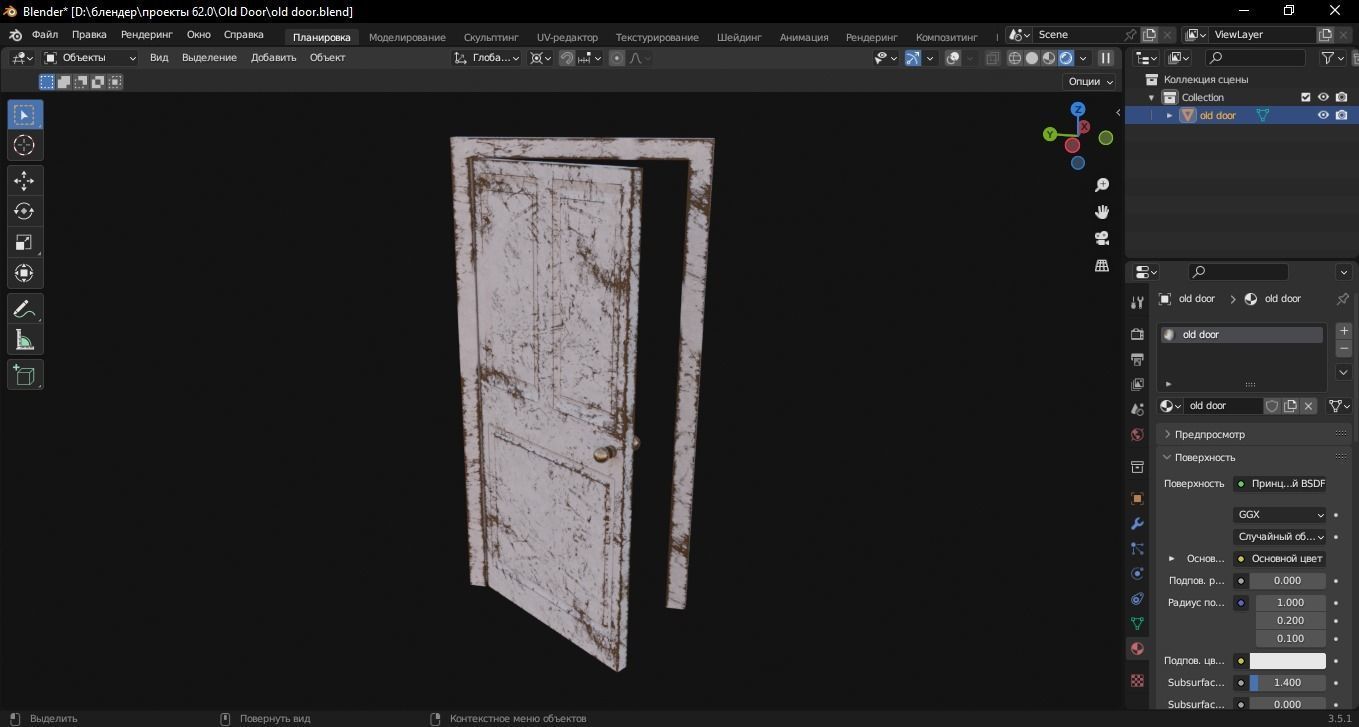1359x727 pixels.
Task: Expand the old door tree item
Action: (x=1170, y=115)
